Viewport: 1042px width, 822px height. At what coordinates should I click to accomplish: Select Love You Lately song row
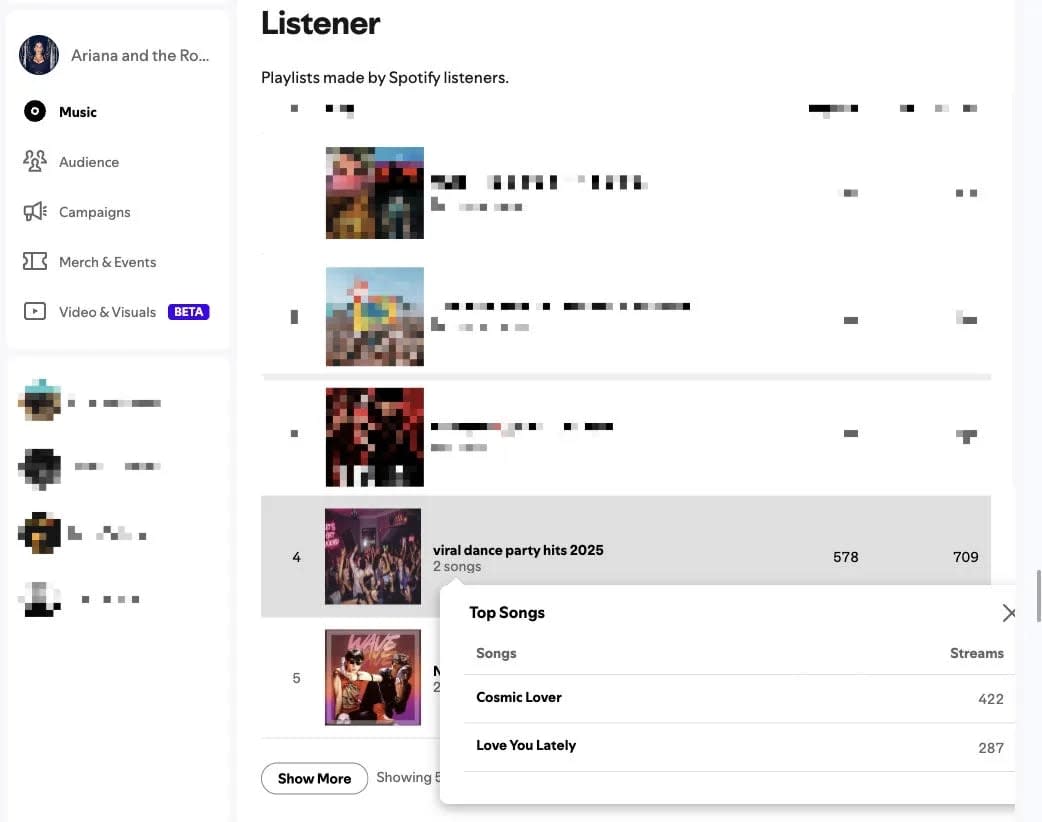tap(739, 746)
